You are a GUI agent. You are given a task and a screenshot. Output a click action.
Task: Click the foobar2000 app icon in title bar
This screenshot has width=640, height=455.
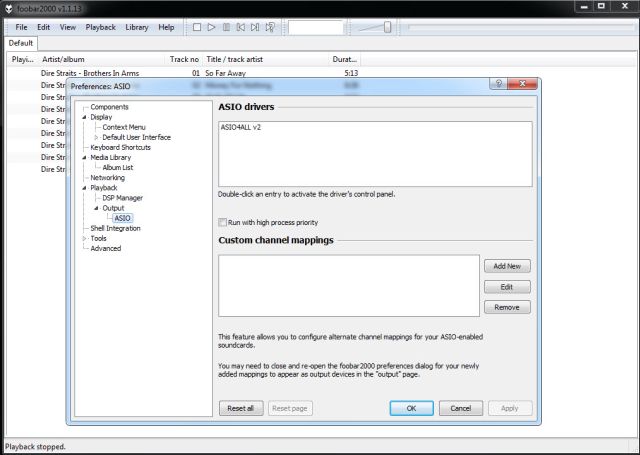tap(9, 8)
